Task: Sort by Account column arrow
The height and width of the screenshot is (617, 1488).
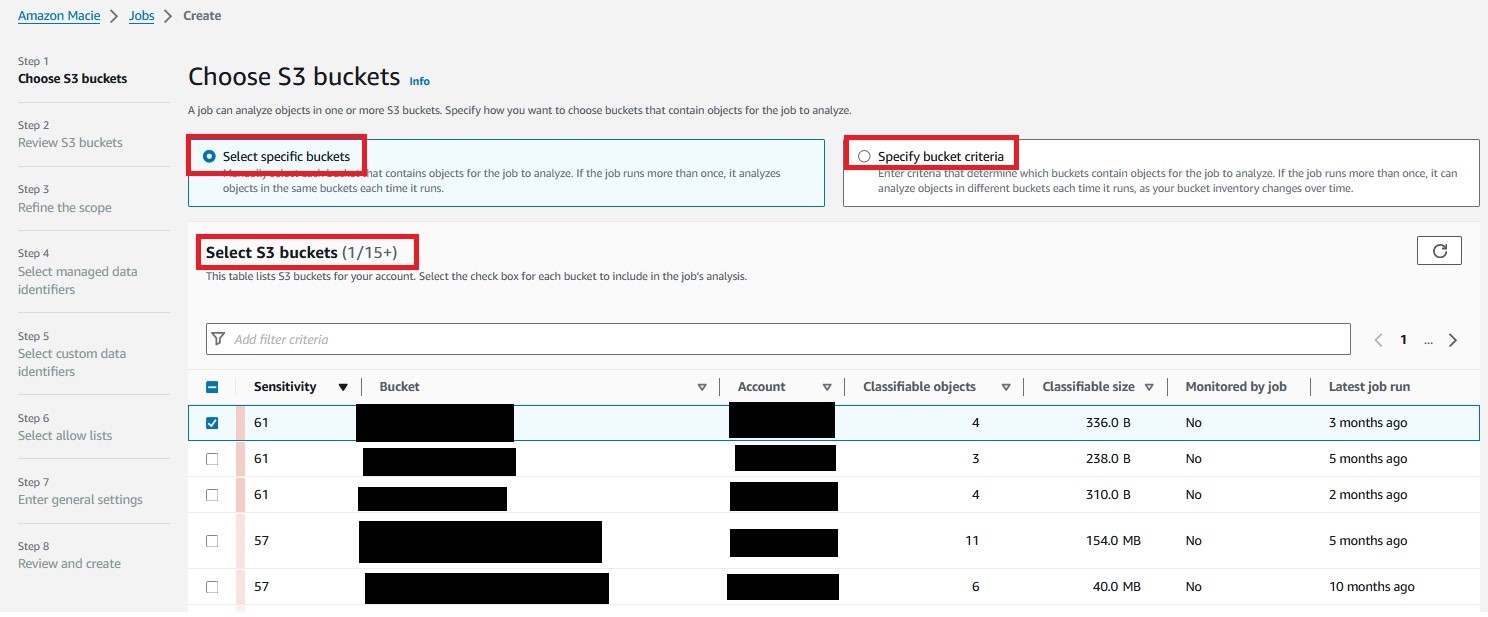Action: 827,387
